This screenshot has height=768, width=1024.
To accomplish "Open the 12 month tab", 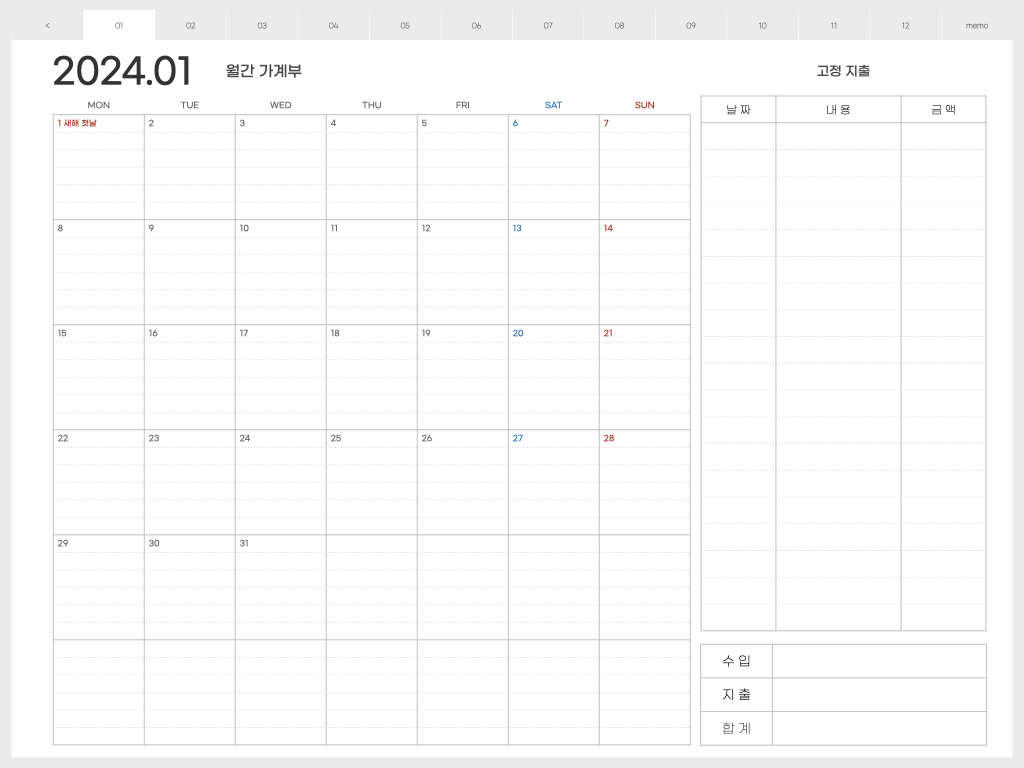I will point(906,25).
